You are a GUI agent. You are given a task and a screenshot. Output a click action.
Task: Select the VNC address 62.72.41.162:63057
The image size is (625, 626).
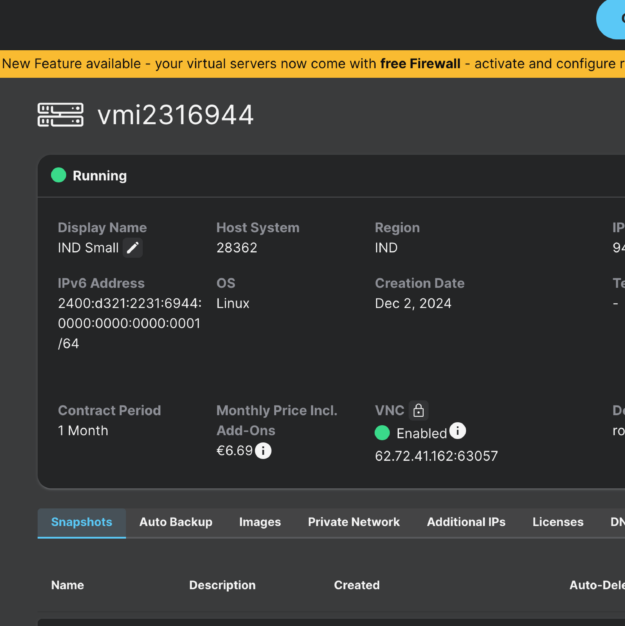(436, 456)
